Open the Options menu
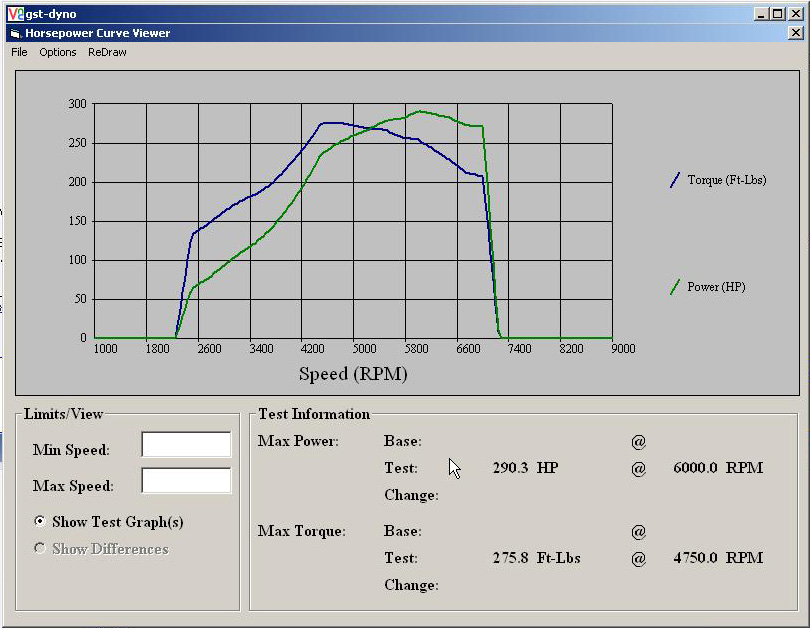 pos(58,52)
